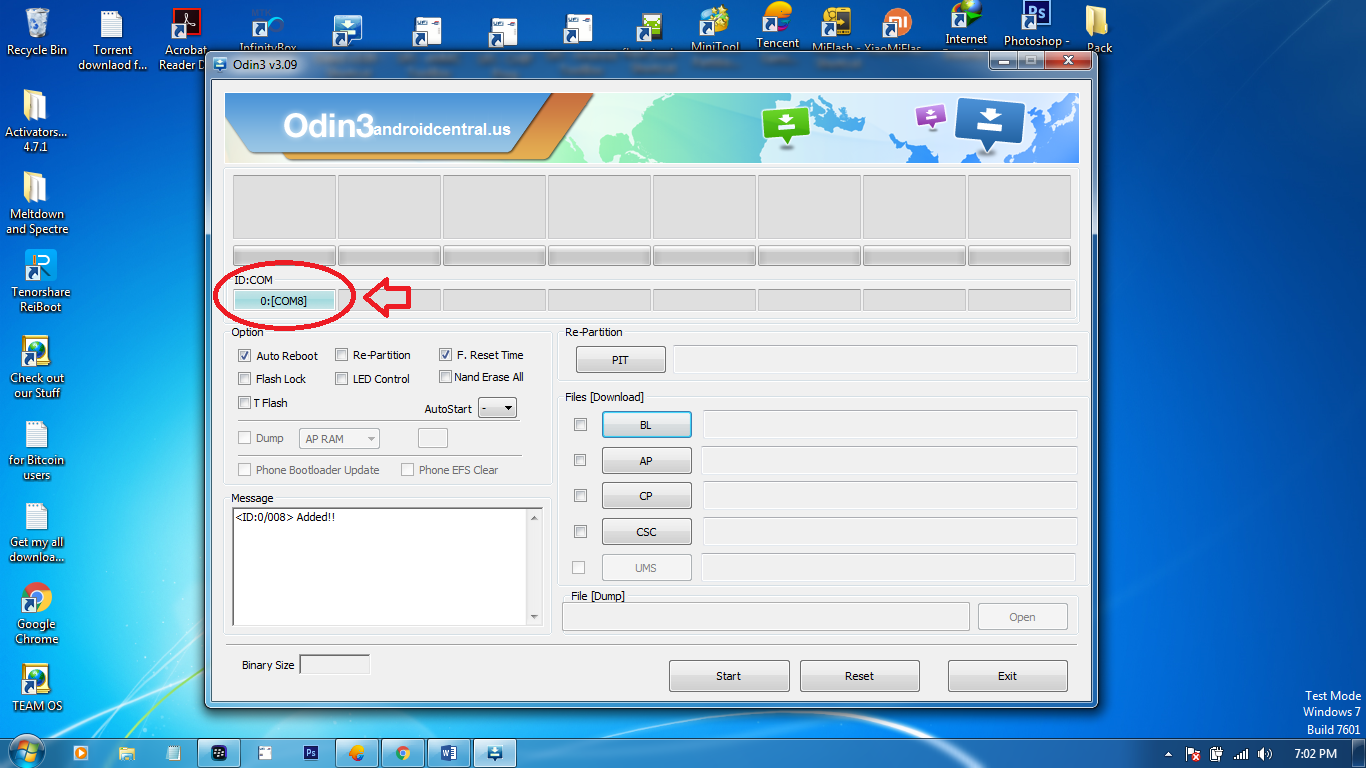Enable the T Flash checkbox
Image resolution: width=1366 pixels, height=768 pixels.
tap(244, 403)
